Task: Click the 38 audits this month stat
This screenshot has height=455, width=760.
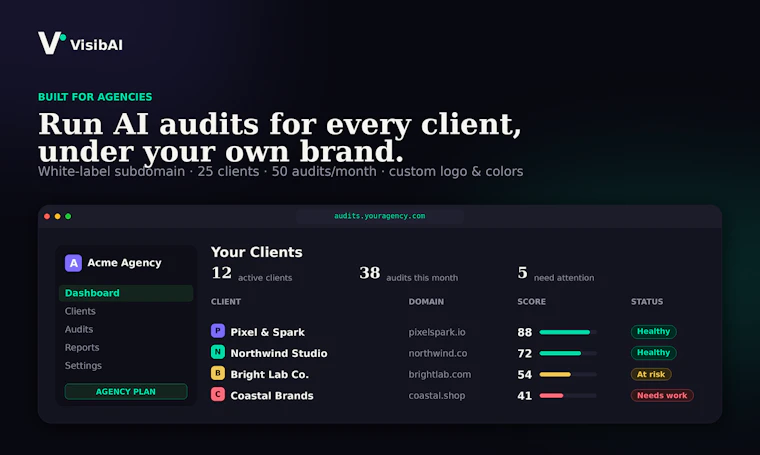Action: point(409,274)
